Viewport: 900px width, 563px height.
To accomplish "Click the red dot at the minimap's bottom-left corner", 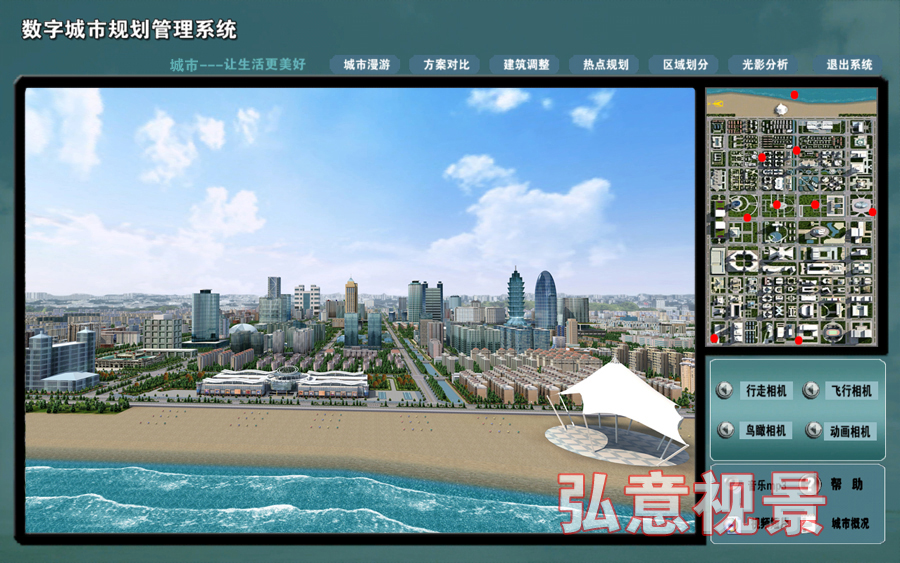I will pyautogui.click(x=714, y=338).
